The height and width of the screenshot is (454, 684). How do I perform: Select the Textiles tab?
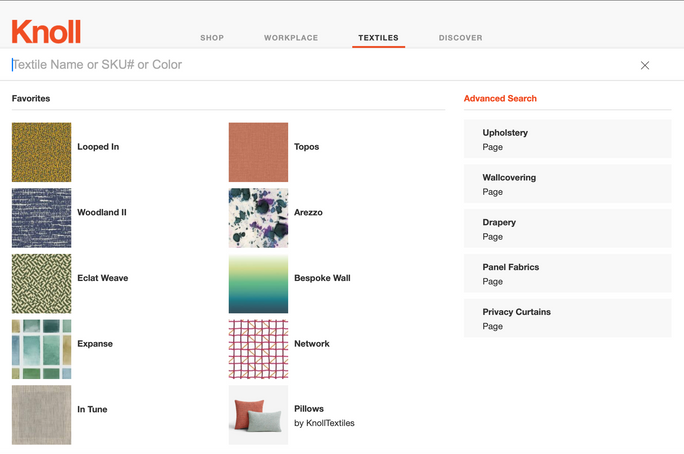378,38
